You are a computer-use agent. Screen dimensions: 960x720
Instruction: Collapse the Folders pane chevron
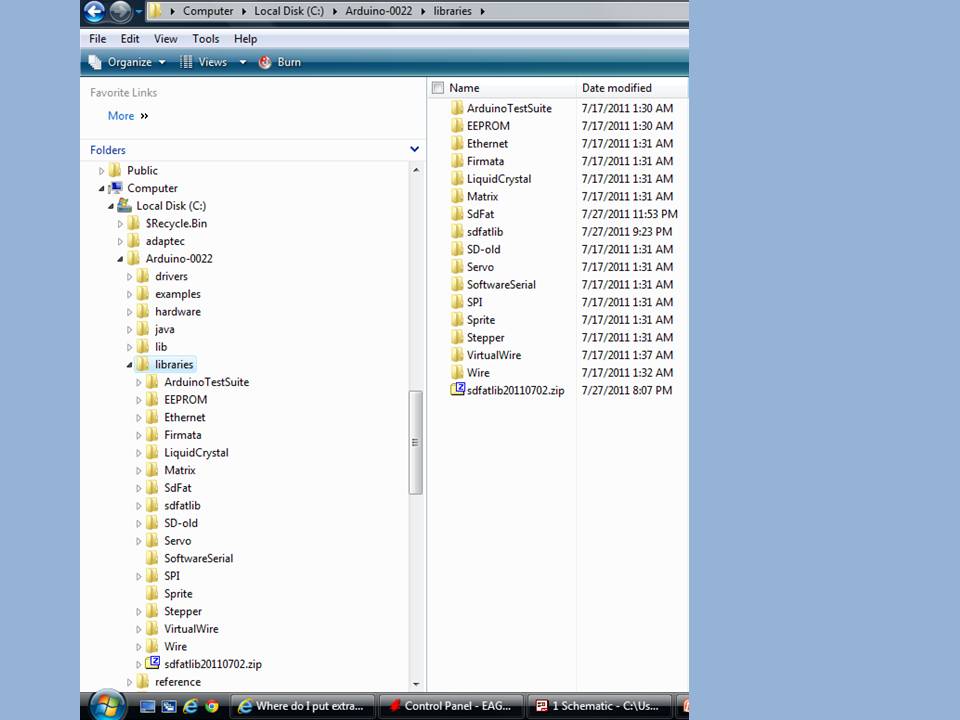tap(414, 148)
